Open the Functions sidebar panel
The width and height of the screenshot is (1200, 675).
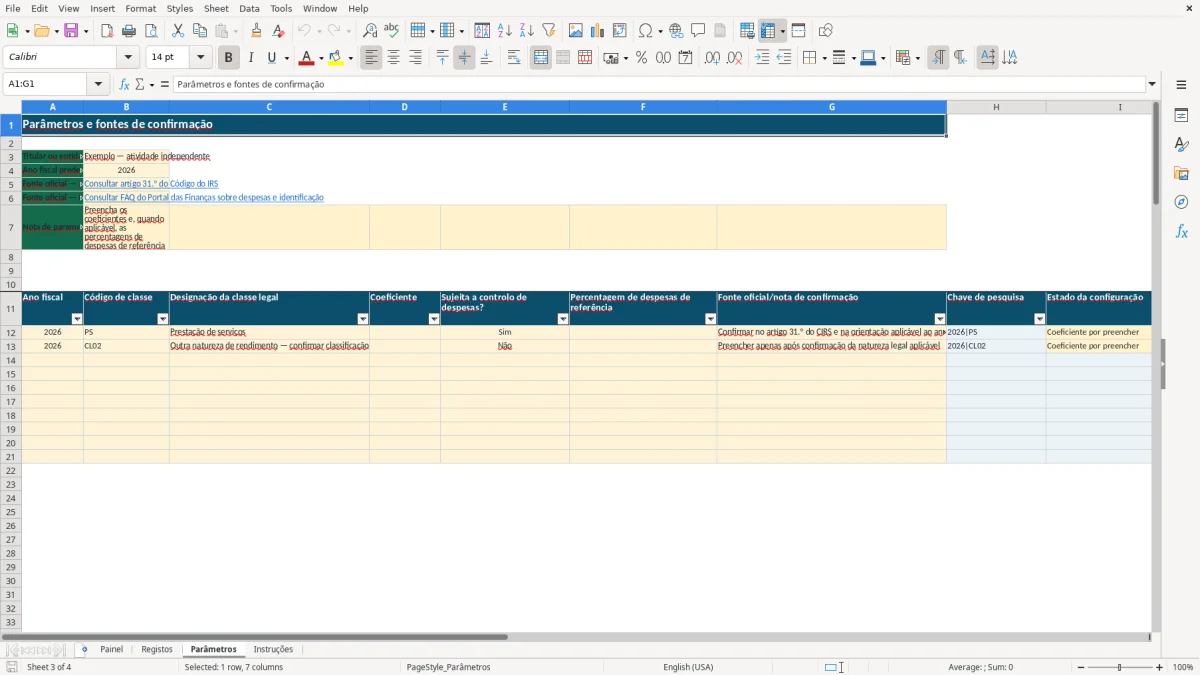[x=1182, y=231]
